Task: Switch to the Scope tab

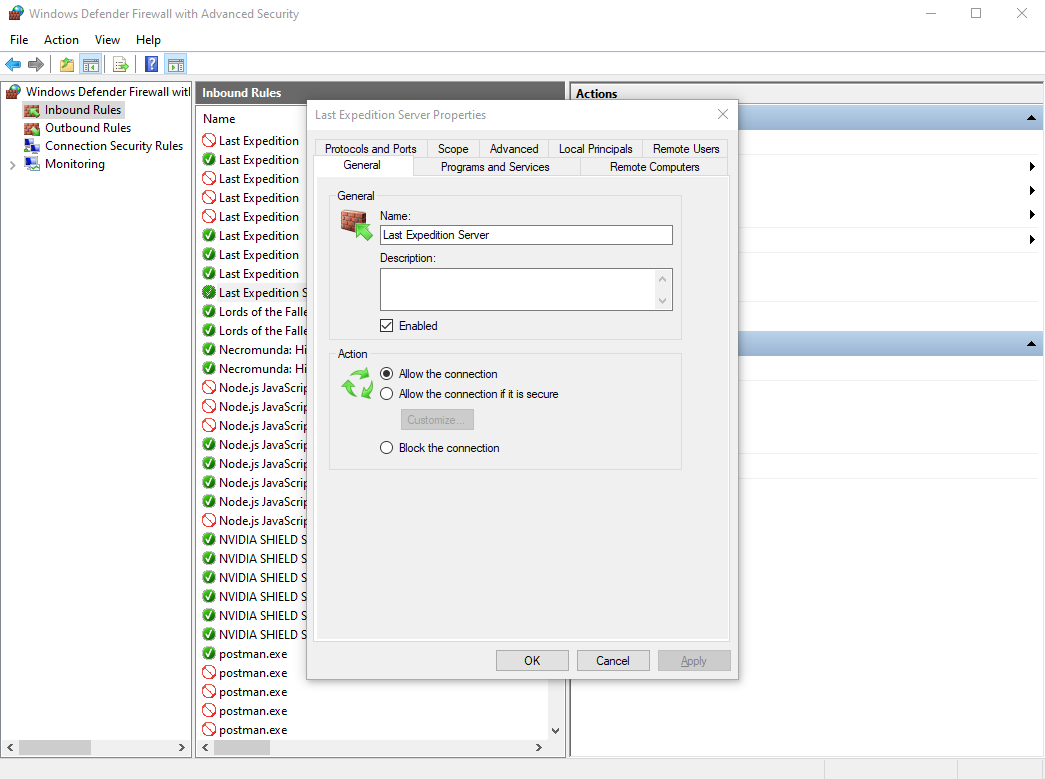Action: pos(453,149)
